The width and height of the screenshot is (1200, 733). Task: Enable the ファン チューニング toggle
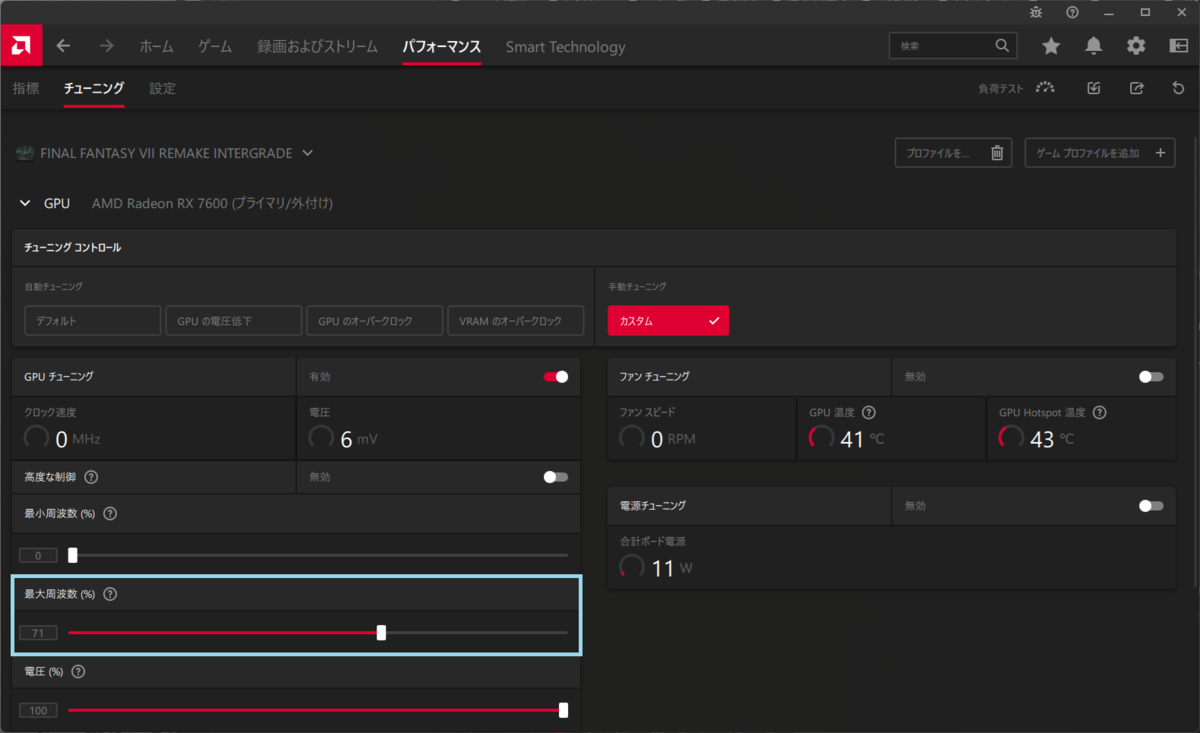(1151, 377)
